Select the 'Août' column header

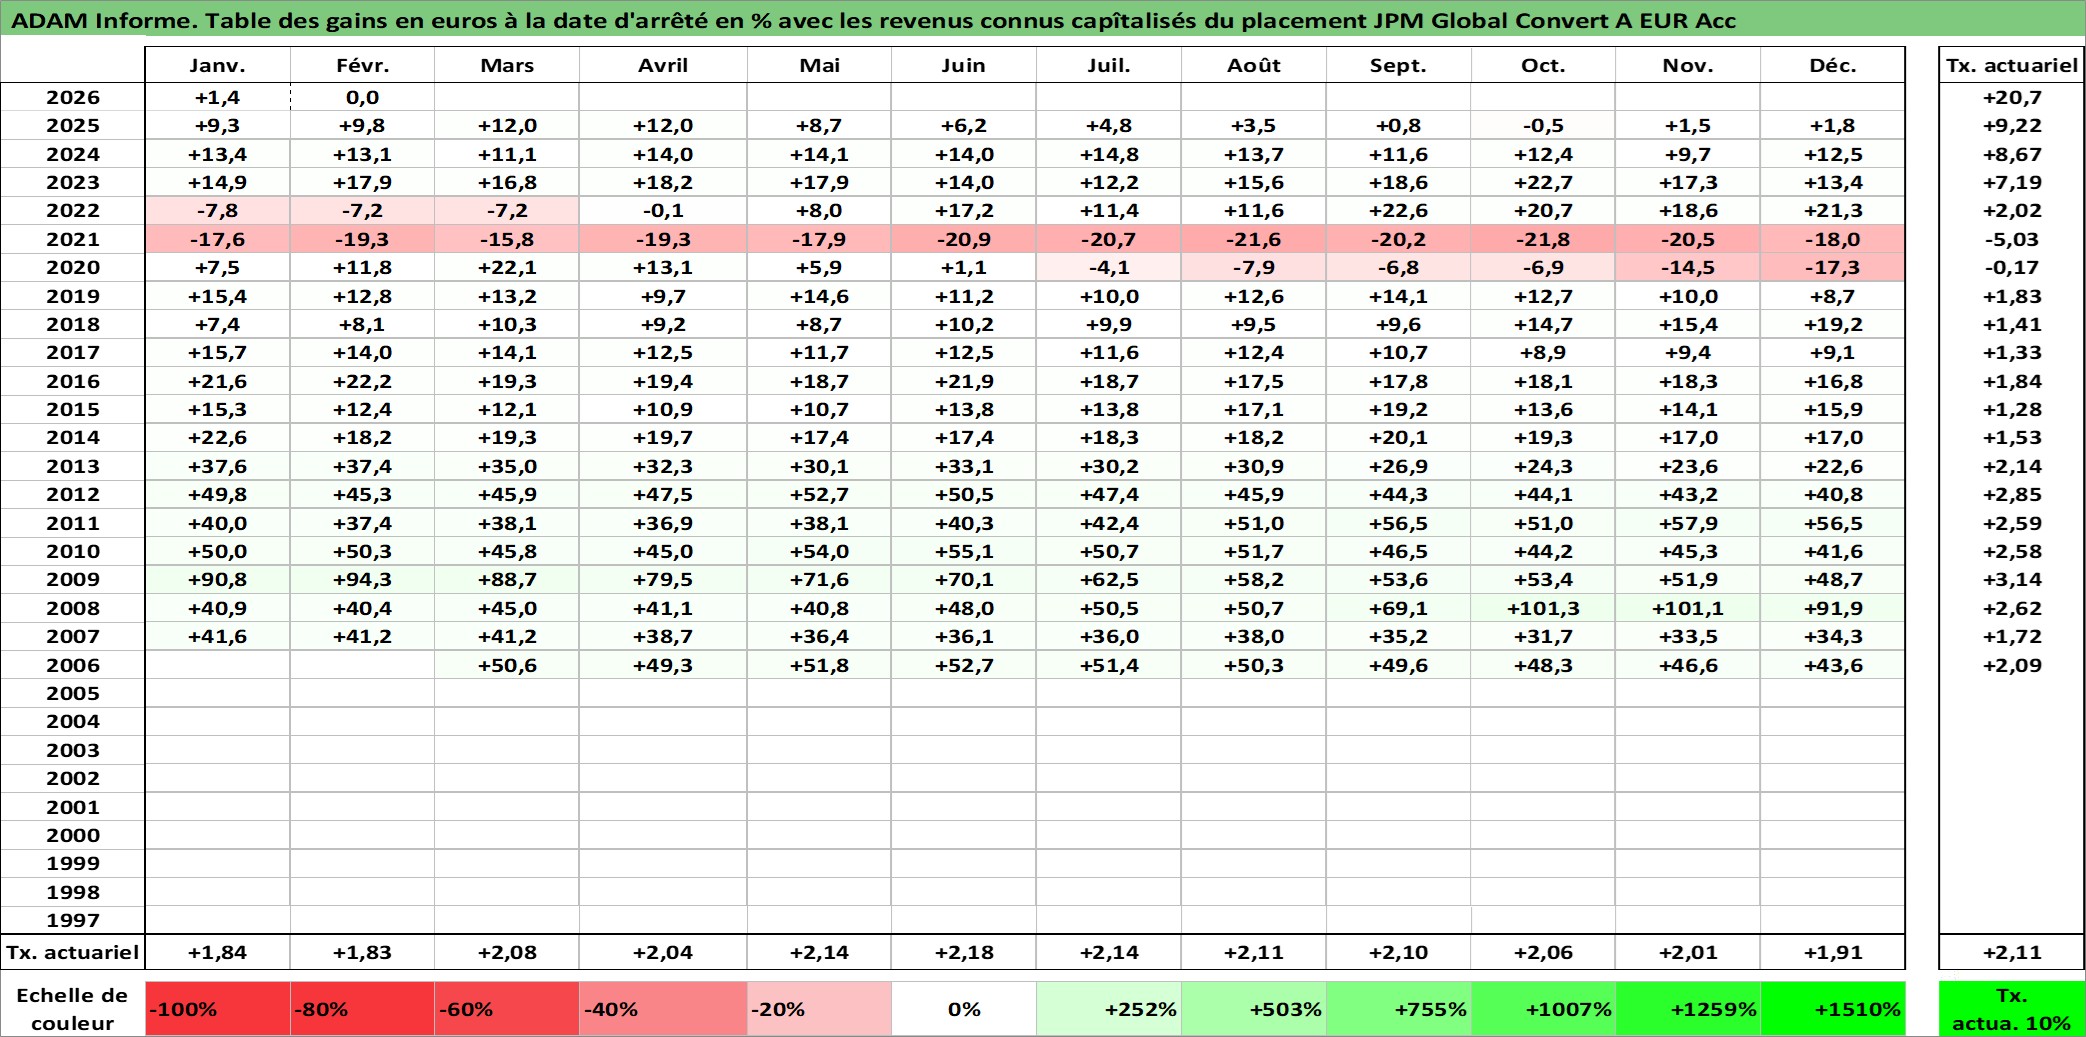(x=1254, y=65)
